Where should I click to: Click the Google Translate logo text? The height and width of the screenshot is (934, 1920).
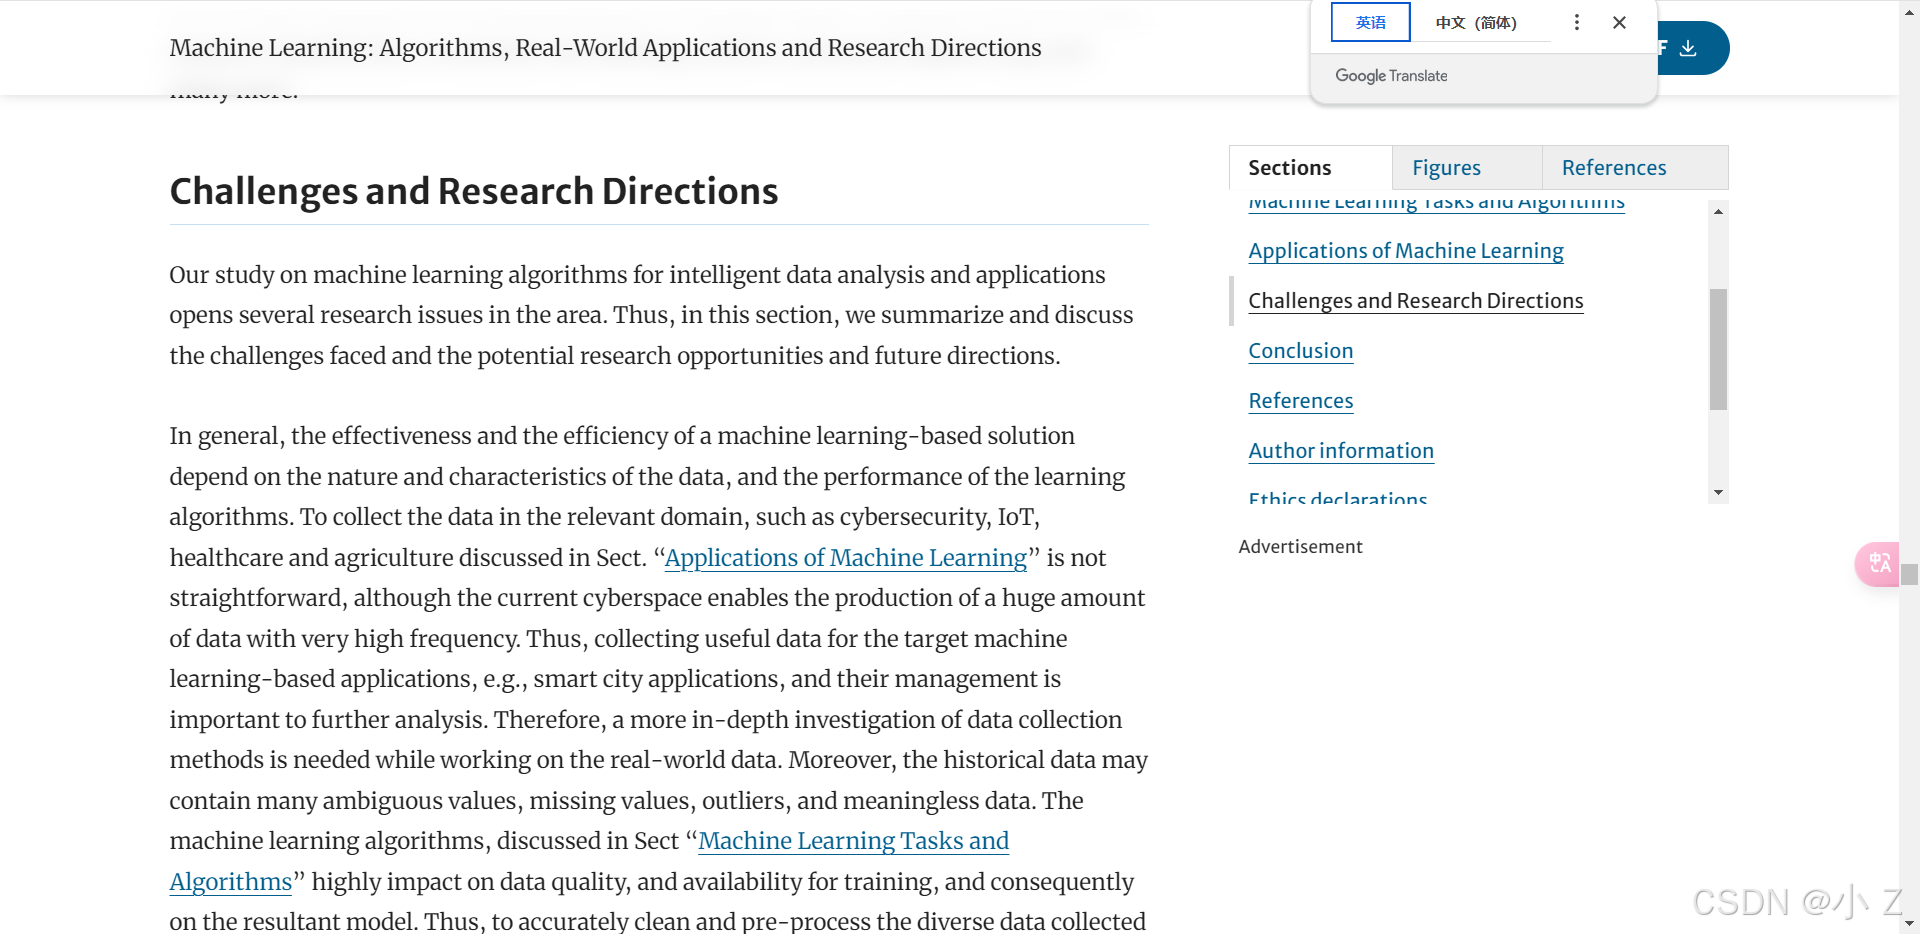1391,76
